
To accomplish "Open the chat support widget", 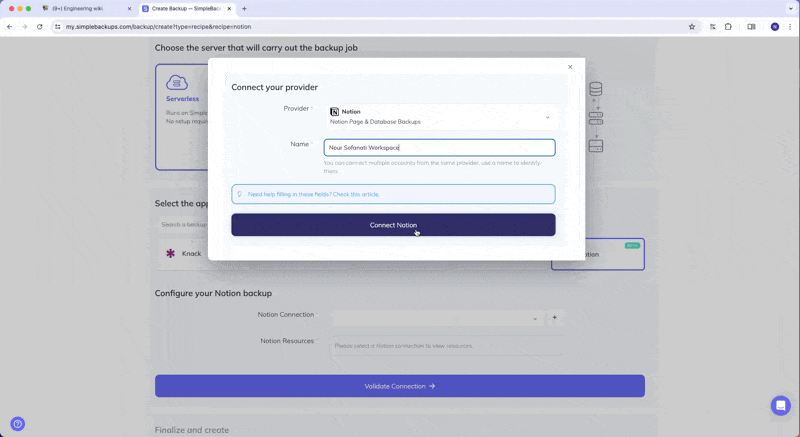I will pos(780,406).
